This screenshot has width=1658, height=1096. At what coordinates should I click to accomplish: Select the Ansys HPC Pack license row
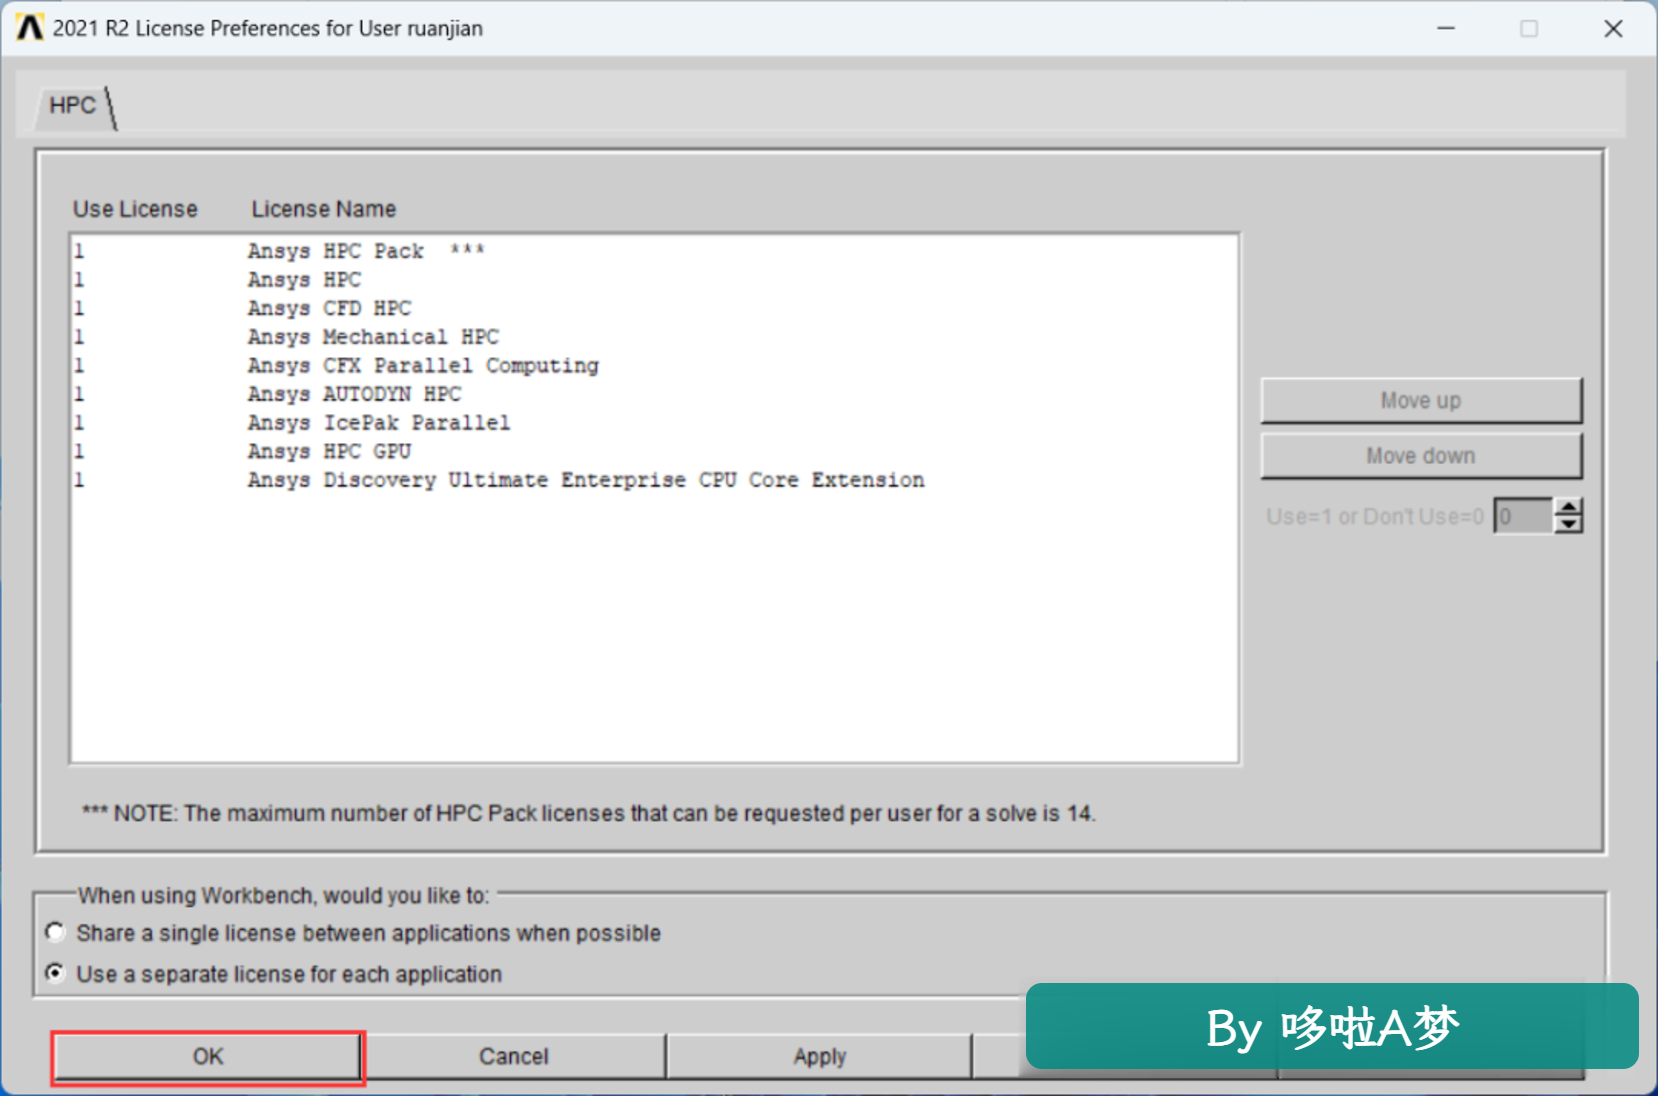tap(654, 251)
